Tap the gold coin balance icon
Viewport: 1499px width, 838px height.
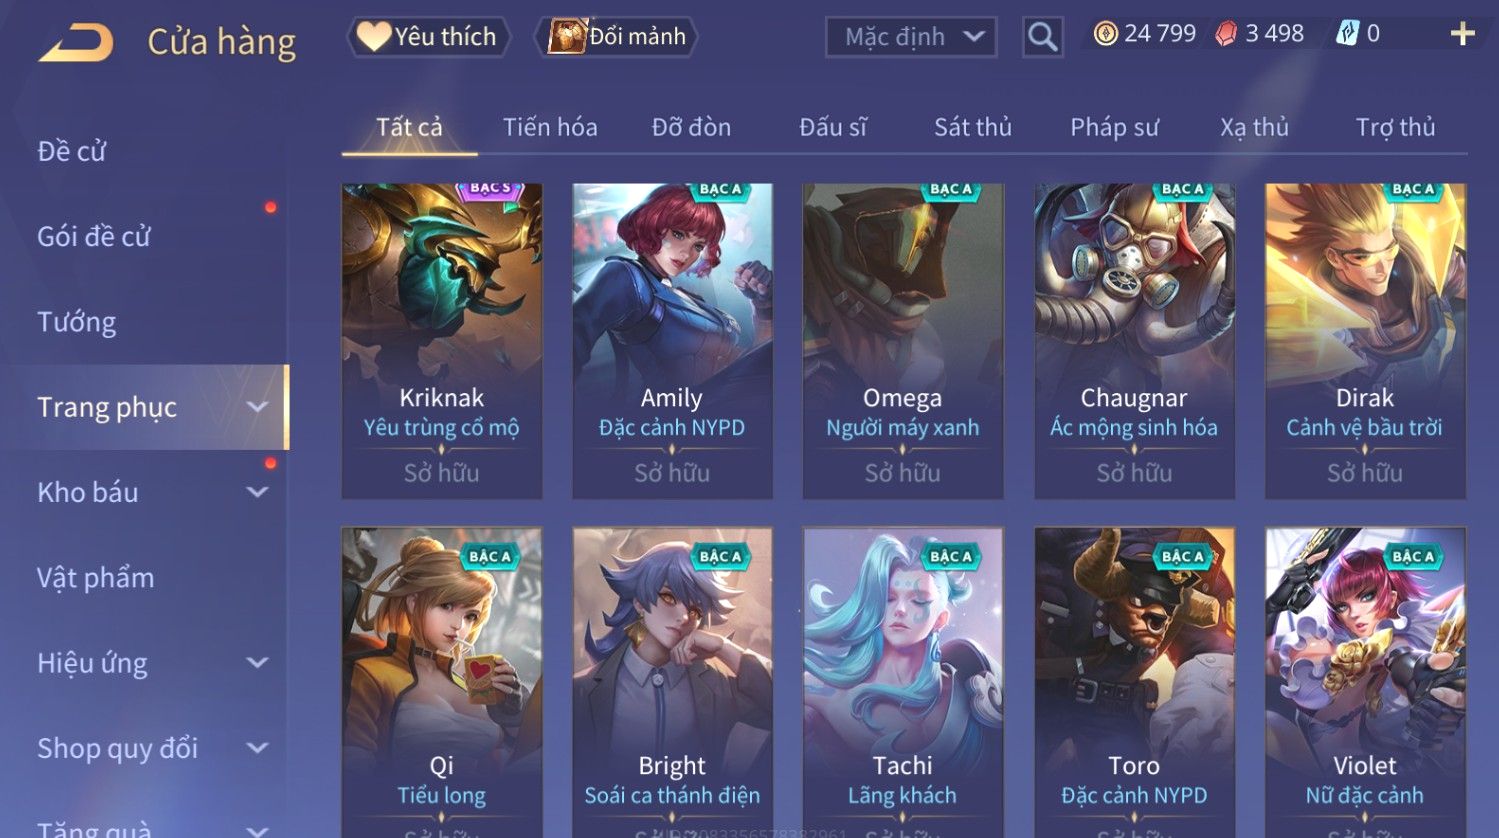(x=1105, y=34)
